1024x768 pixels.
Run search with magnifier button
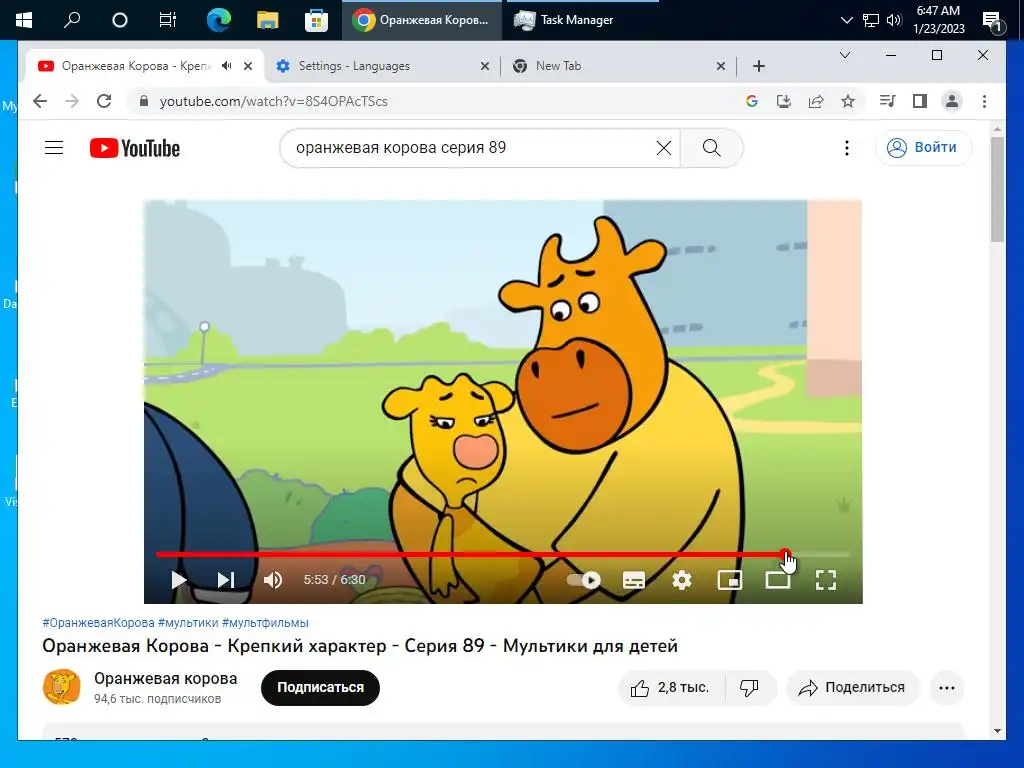[712, 148]
